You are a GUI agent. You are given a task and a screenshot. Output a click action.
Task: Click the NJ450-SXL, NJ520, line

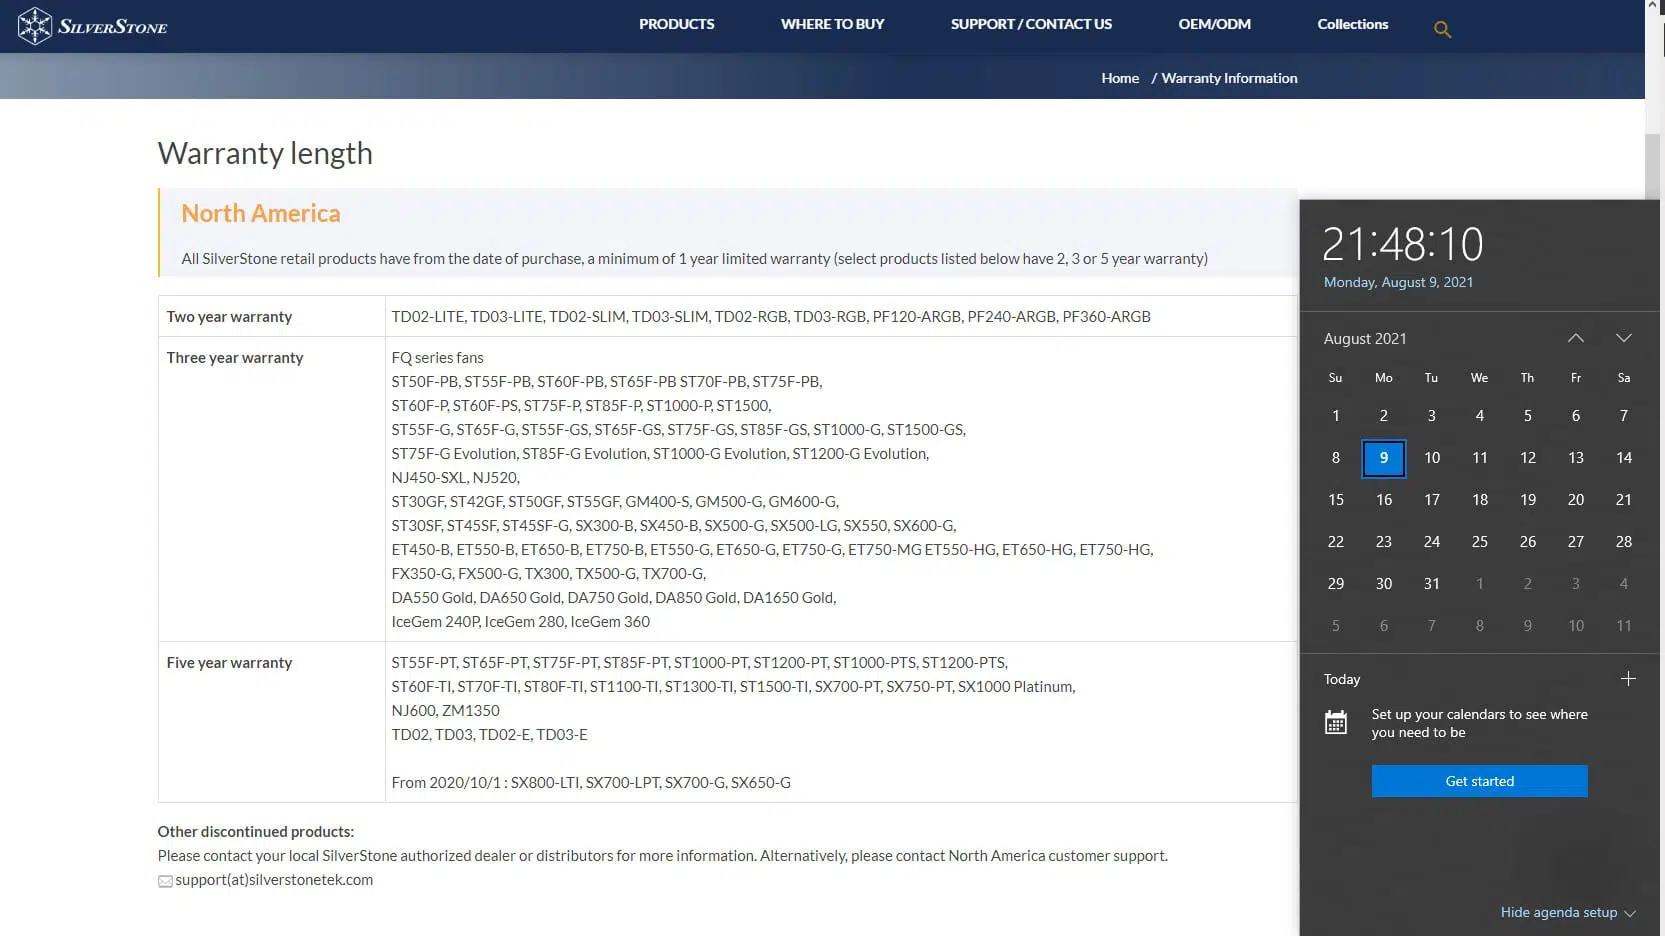[455, 478]
